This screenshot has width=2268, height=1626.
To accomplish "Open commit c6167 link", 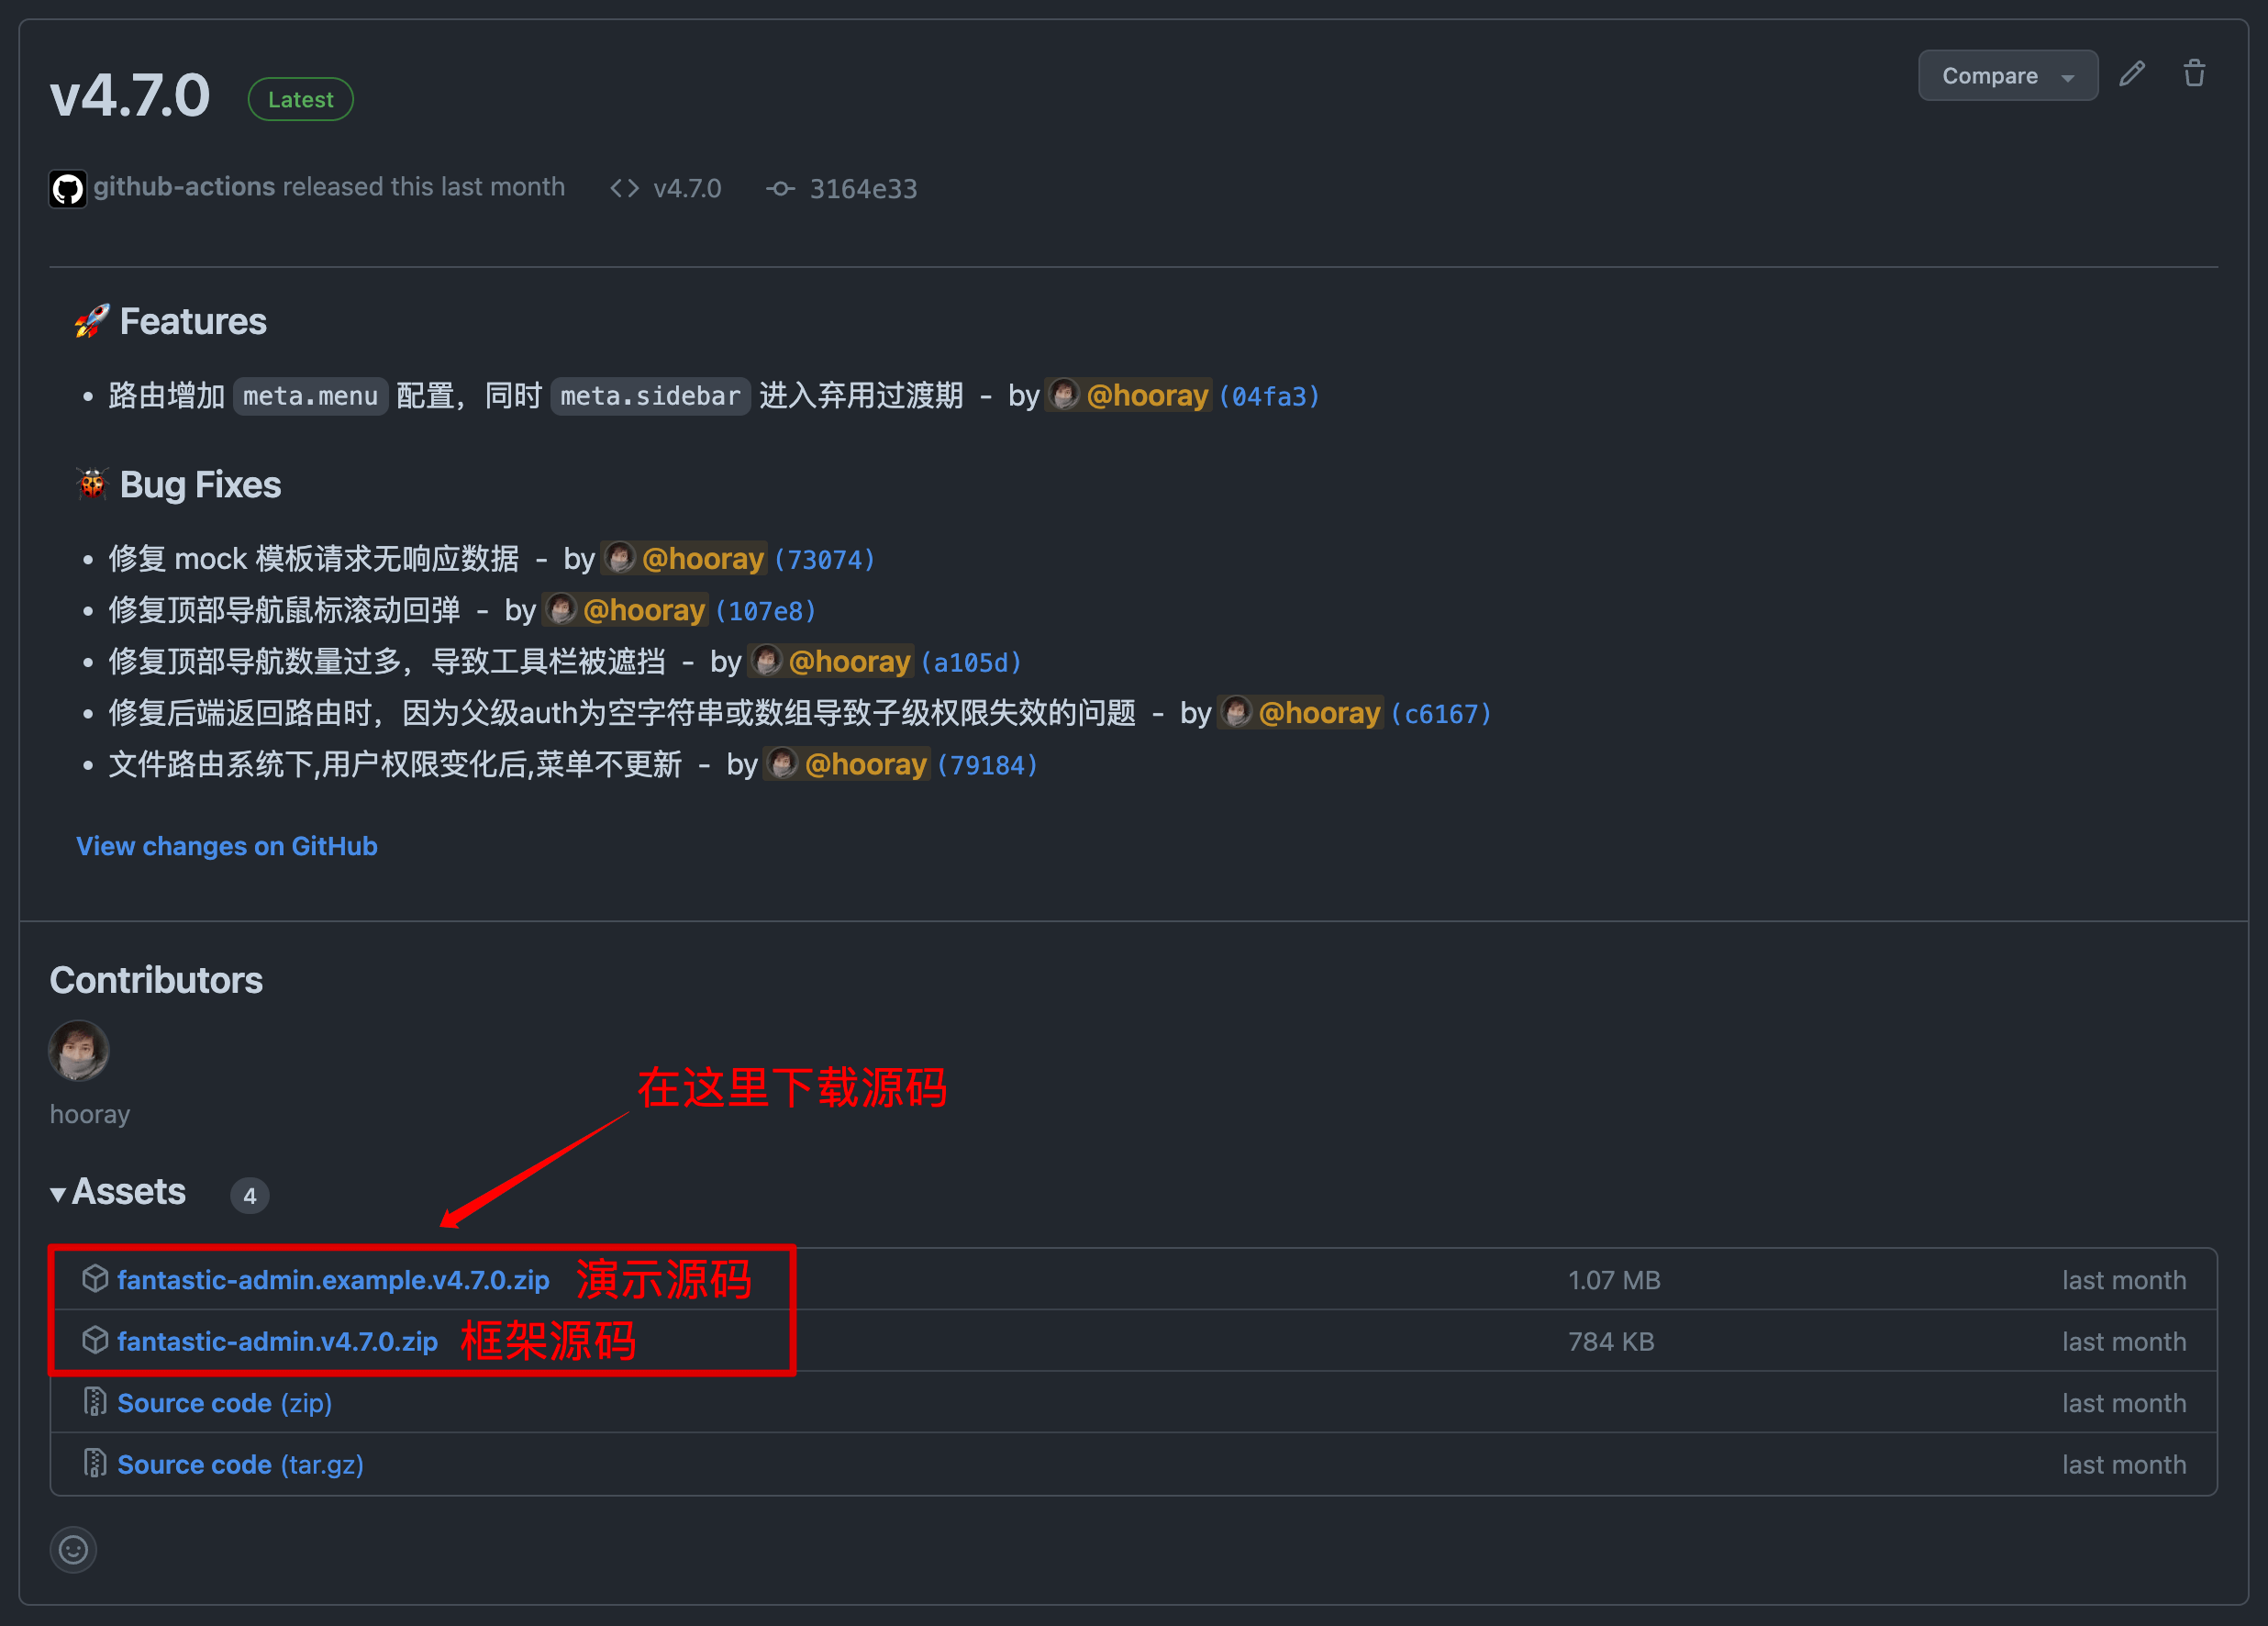I will (x=1441, y=714).
